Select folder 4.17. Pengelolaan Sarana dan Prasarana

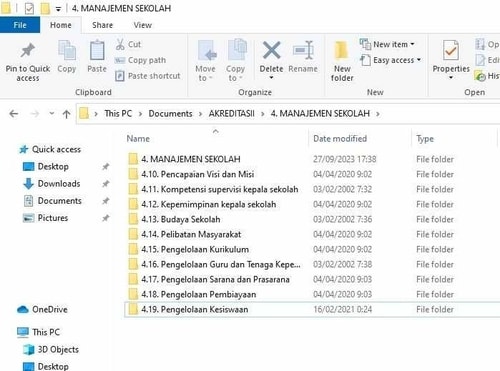pos(209,279)
